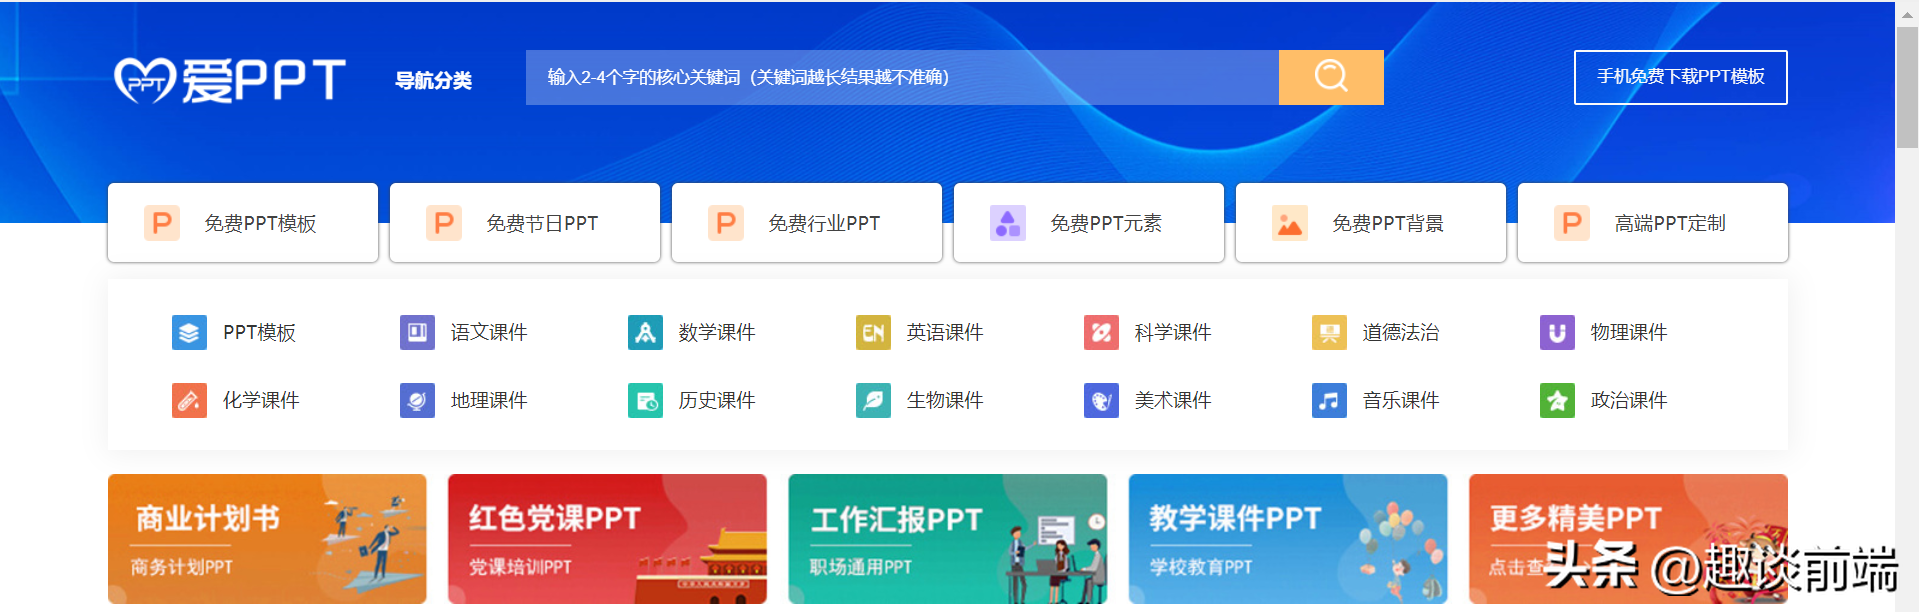Open the 工作汇报PPT banner
This screenshot has width=1919, height=612.
click(947, 539)
